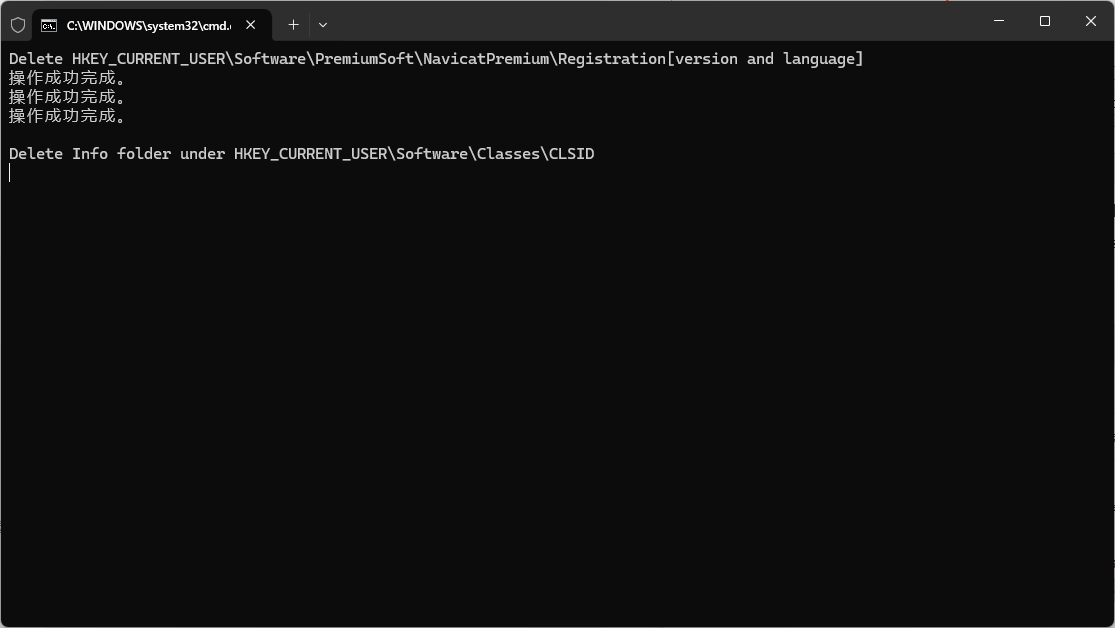1115x628 pixels.
Task: Click the third '操作成功完成。' line
Action: click(x=67, y=116)
